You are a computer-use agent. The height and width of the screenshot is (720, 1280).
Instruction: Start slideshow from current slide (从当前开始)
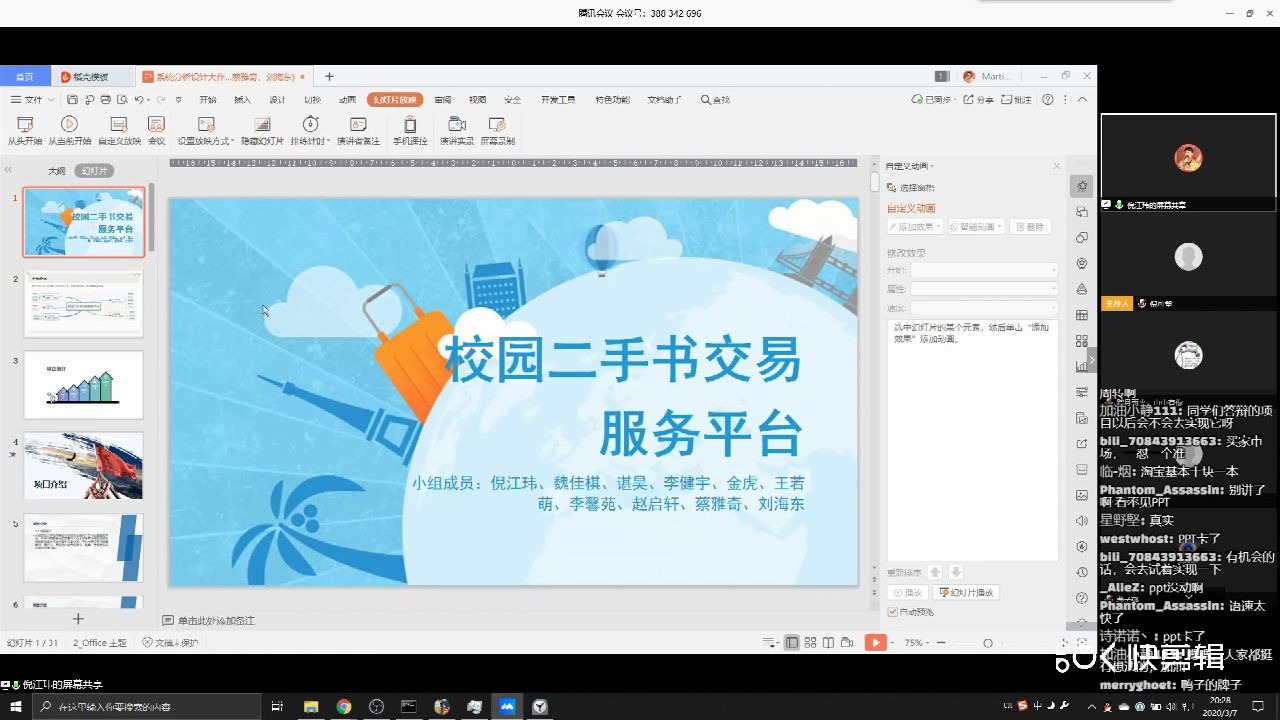tap(69, 130)
